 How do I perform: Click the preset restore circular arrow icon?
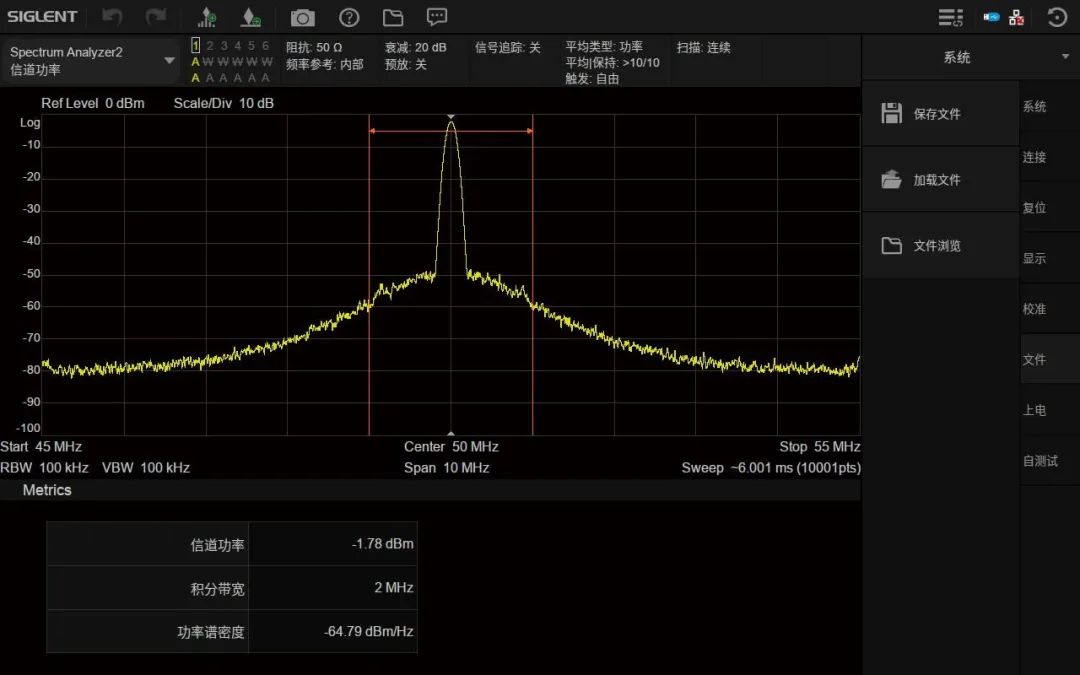click(1057, 17)
